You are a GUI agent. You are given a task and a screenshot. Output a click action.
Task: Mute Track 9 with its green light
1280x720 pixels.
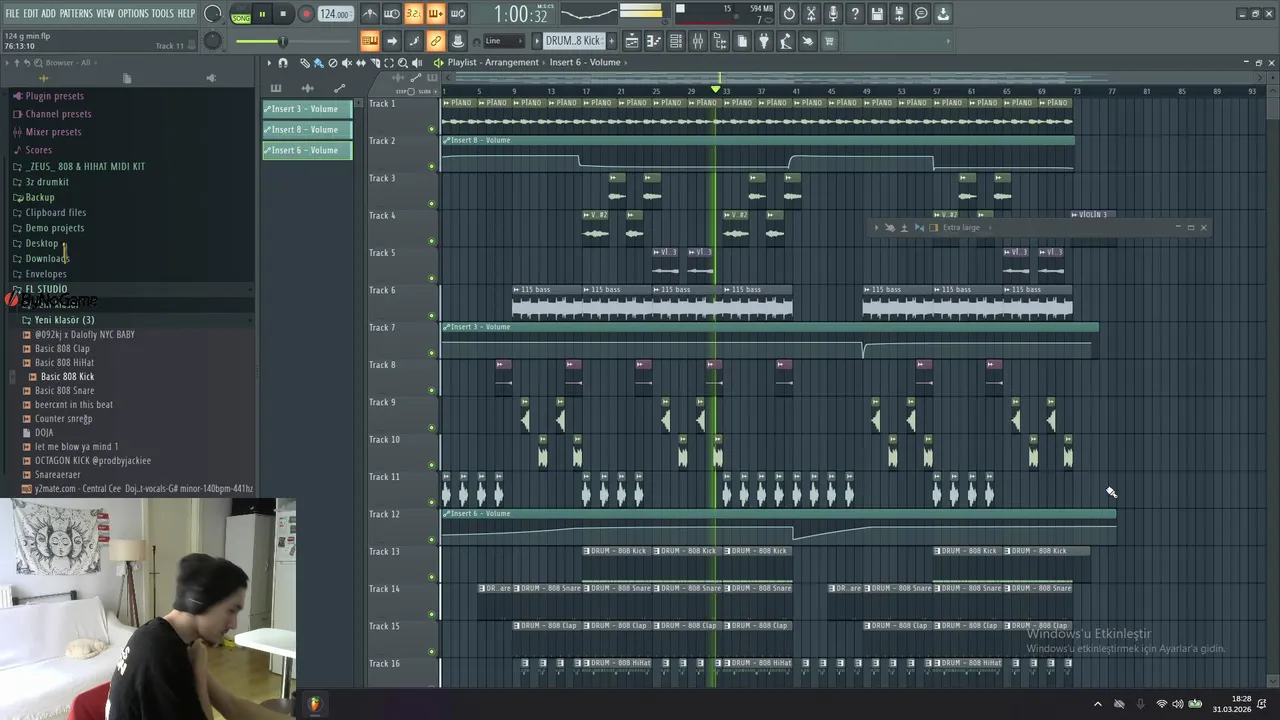432,427
